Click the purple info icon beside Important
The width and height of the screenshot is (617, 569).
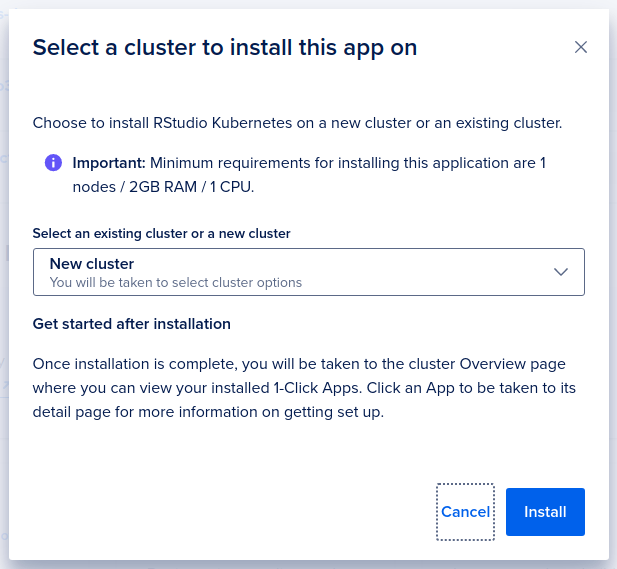coord(54,163)
